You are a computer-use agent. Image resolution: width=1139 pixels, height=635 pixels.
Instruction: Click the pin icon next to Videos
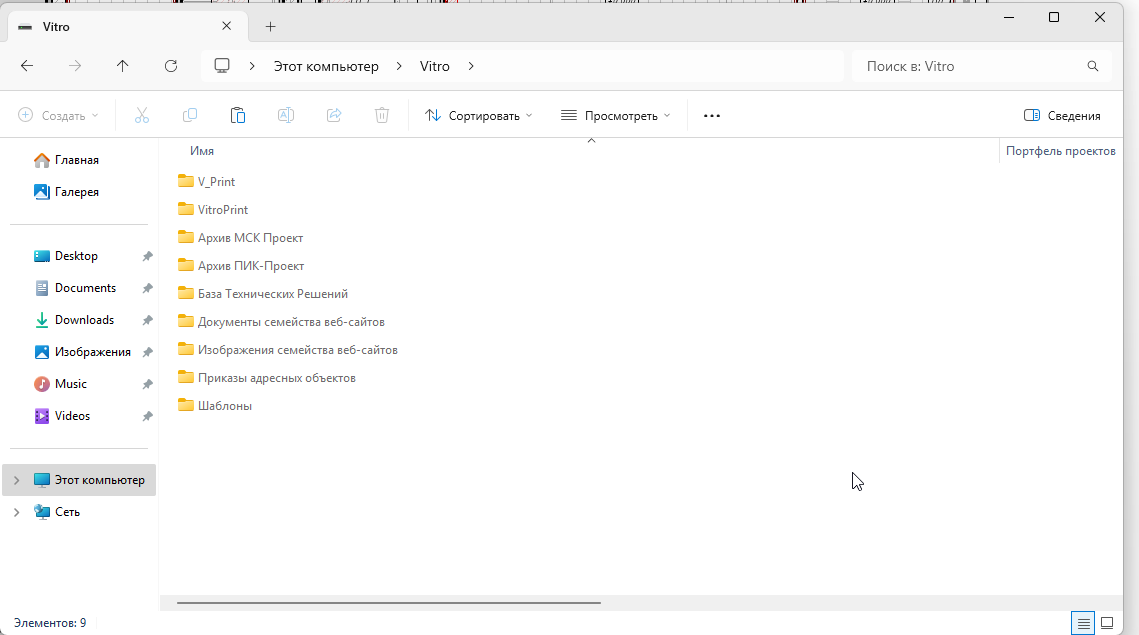tap(147, 416)
